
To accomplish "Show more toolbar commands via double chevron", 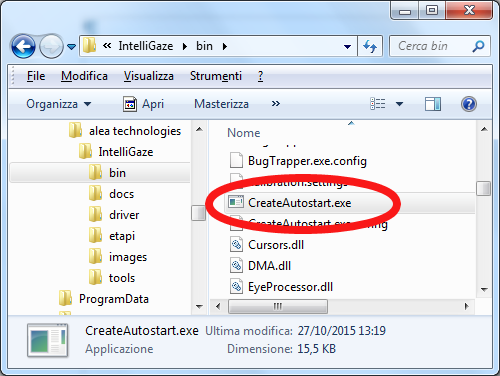I will pyautogui.click(x=276, y=104).
